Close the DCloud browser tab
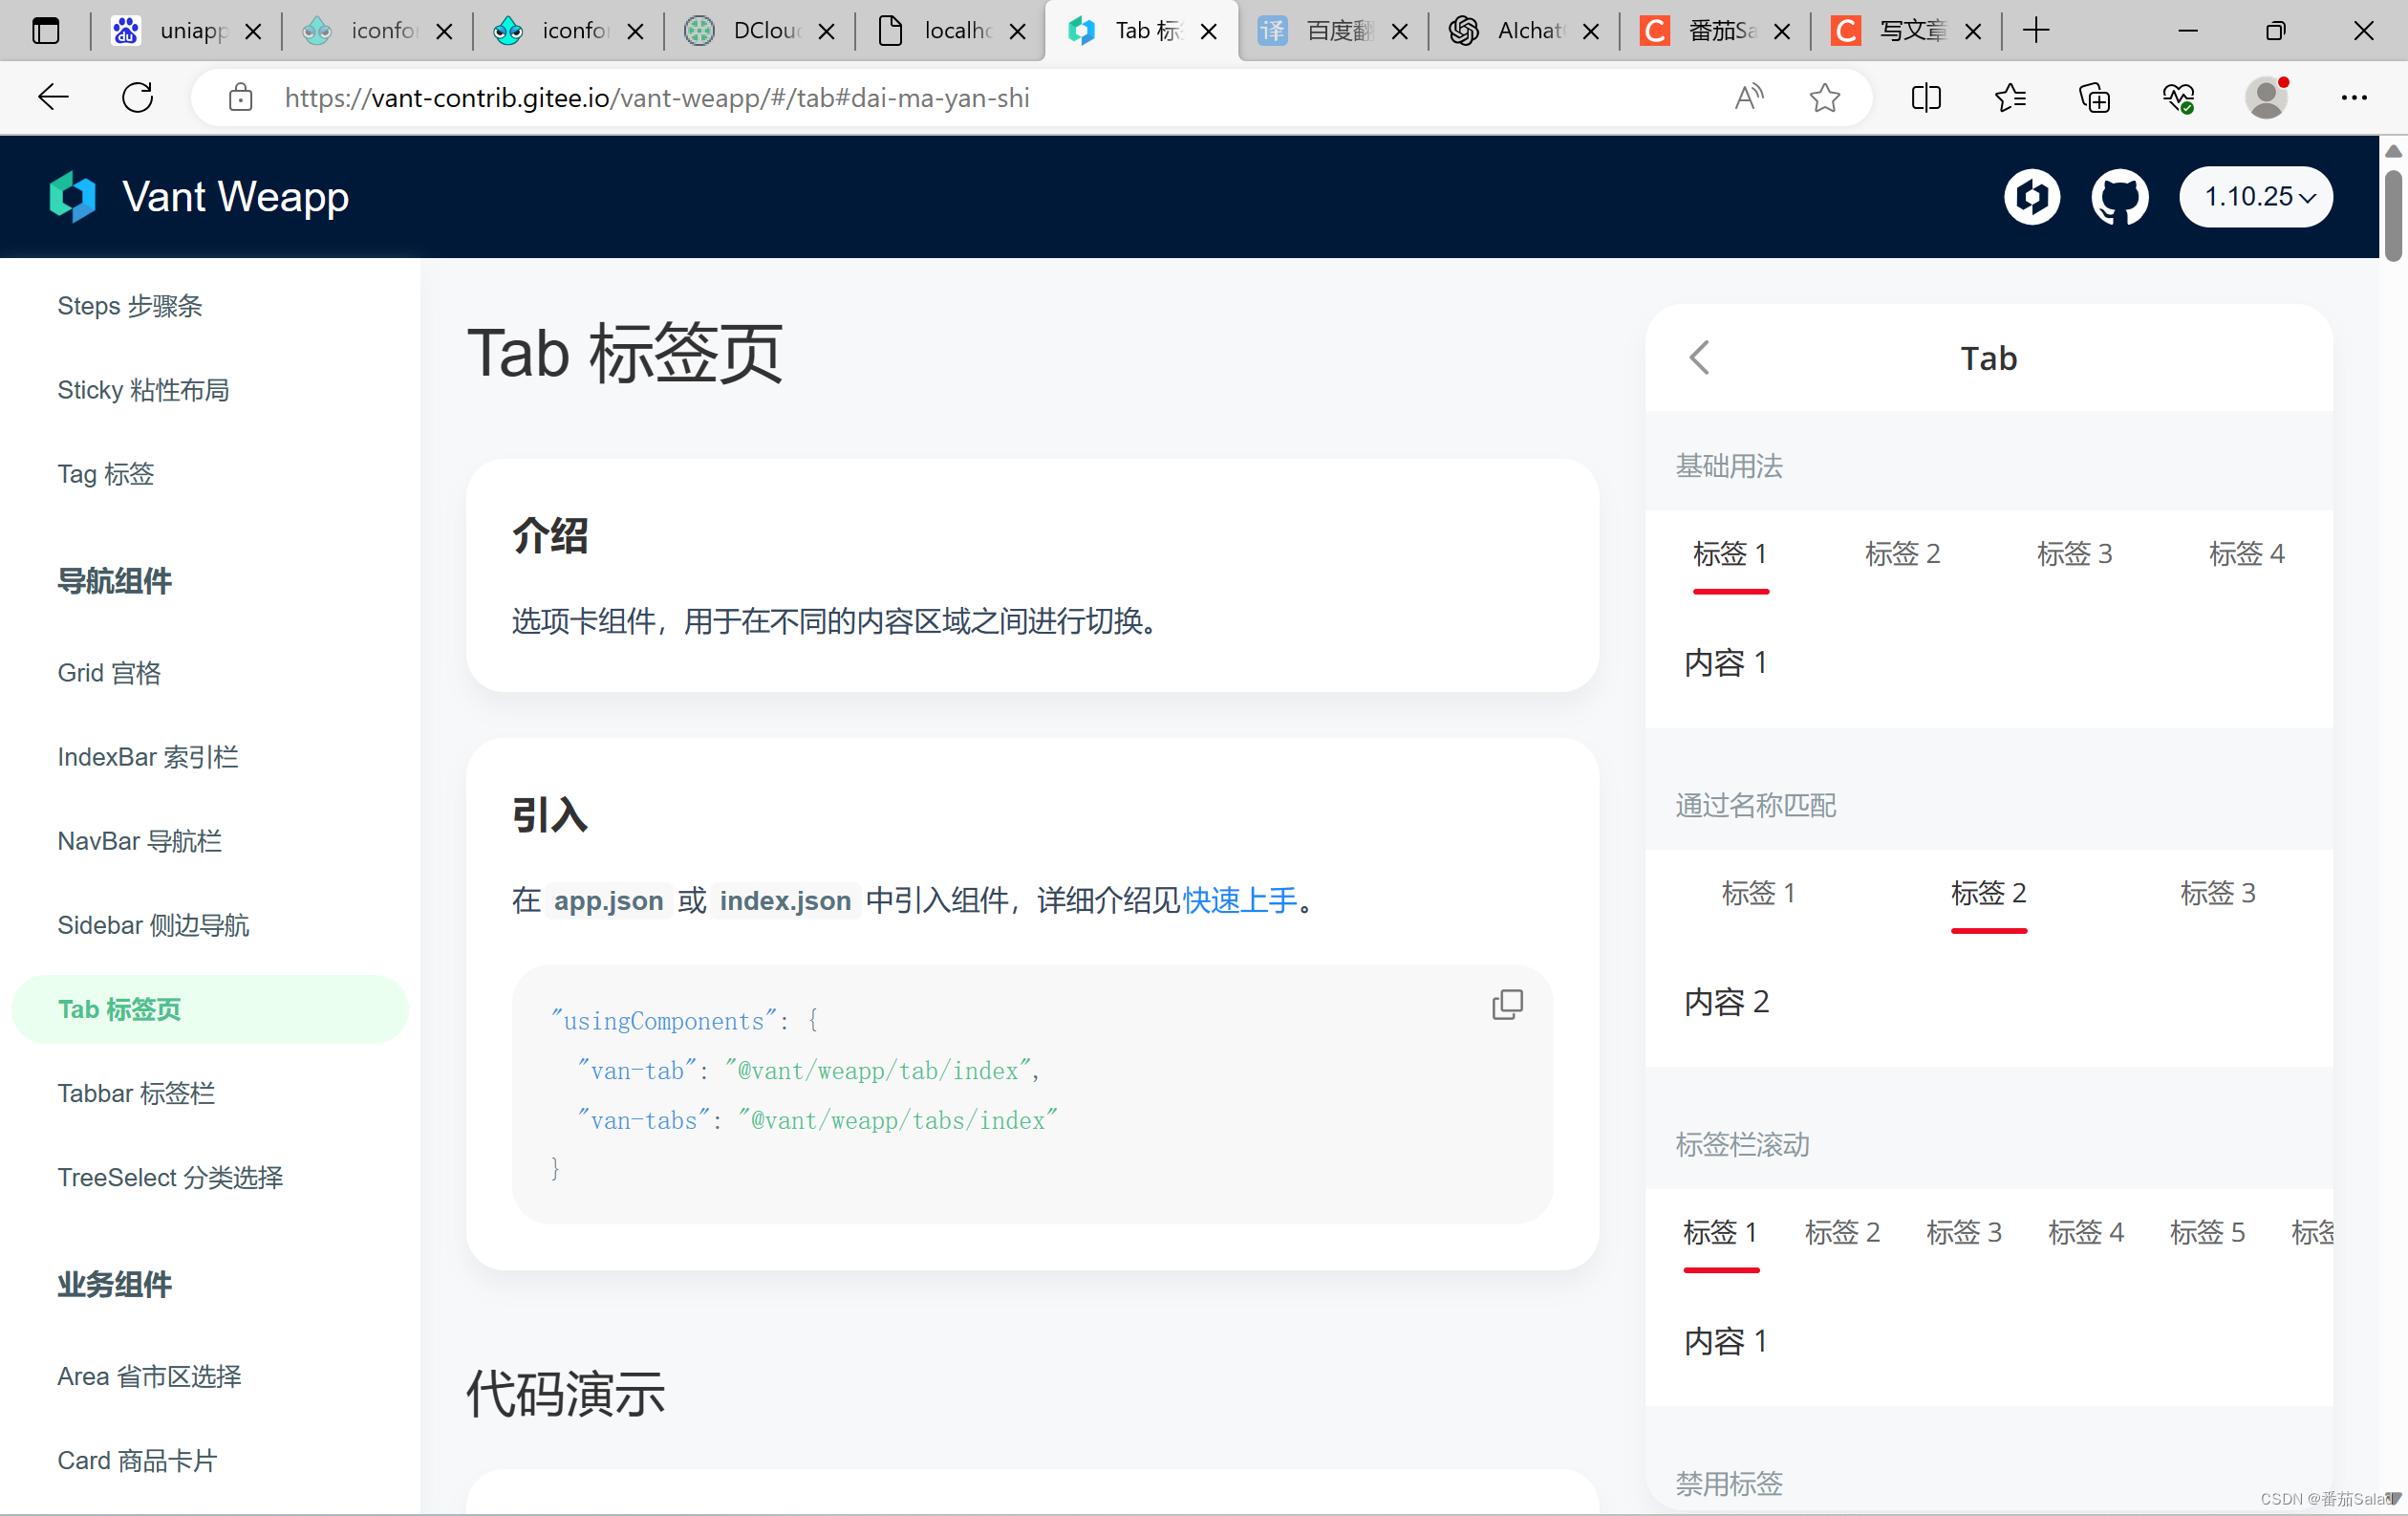 coord(826,31)
